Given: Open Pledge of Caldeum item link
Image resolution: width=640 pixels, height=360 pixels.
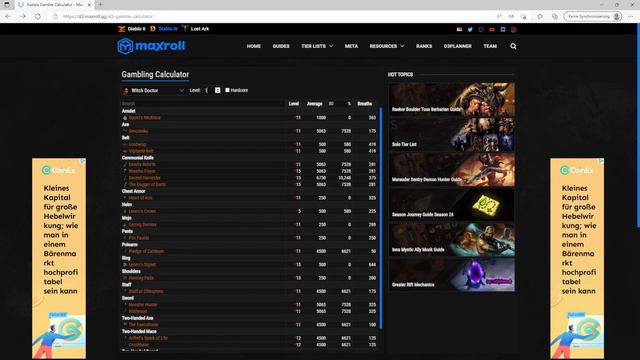Looking at the screenshot, I should pyautogui.click(x=146, y=251).
